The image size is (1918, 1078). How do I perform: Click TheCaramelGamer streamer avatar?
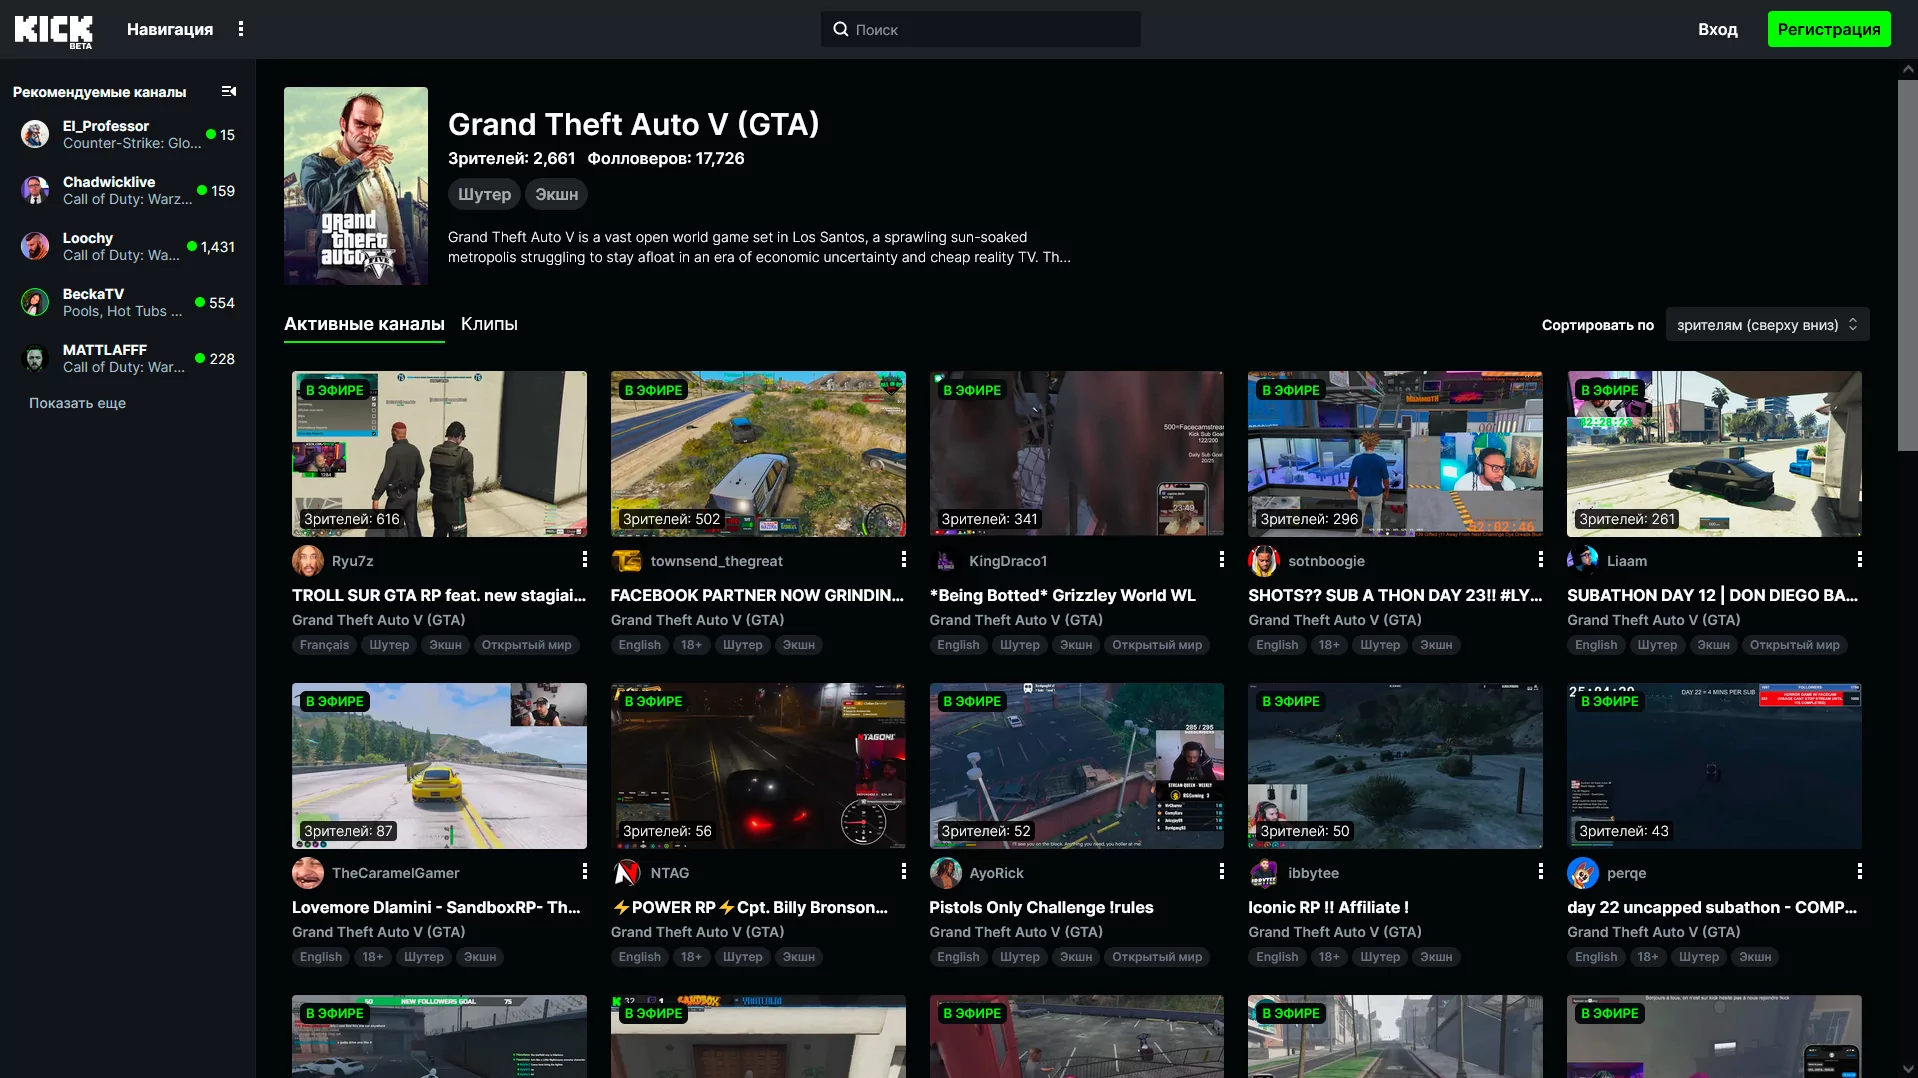(308, 873)
